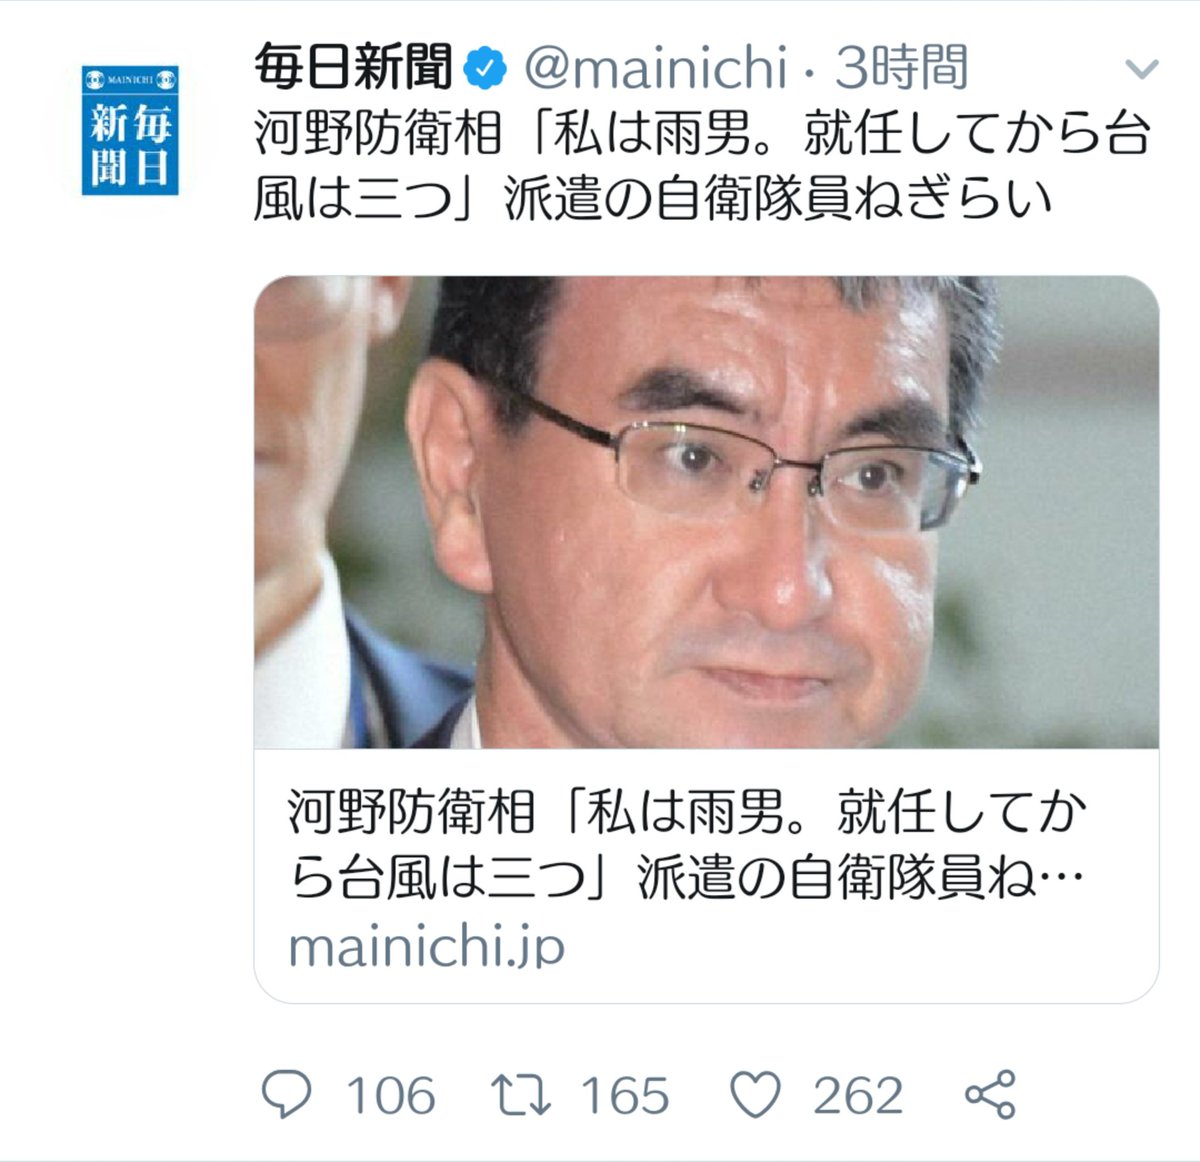
Task: Open the share icon menu
Action: (x=991, y=1095)
